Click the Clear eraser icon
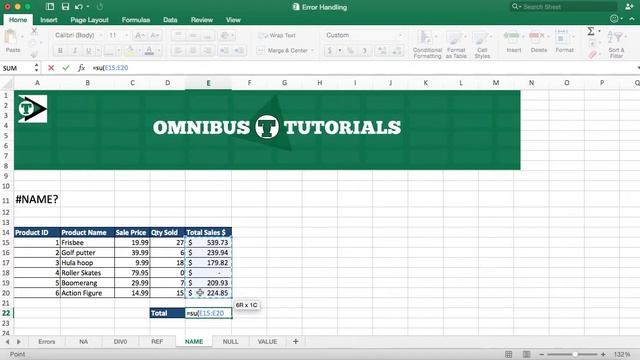This screenshot has width=640, height=360. pyautogui.click(x=593, y=54)
